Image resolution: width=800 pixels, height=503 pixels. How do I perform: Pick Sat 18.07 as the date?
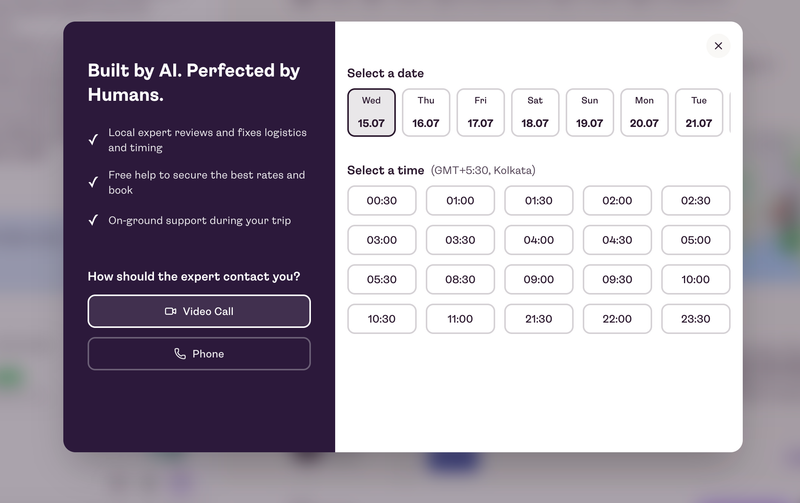[535, 113]
